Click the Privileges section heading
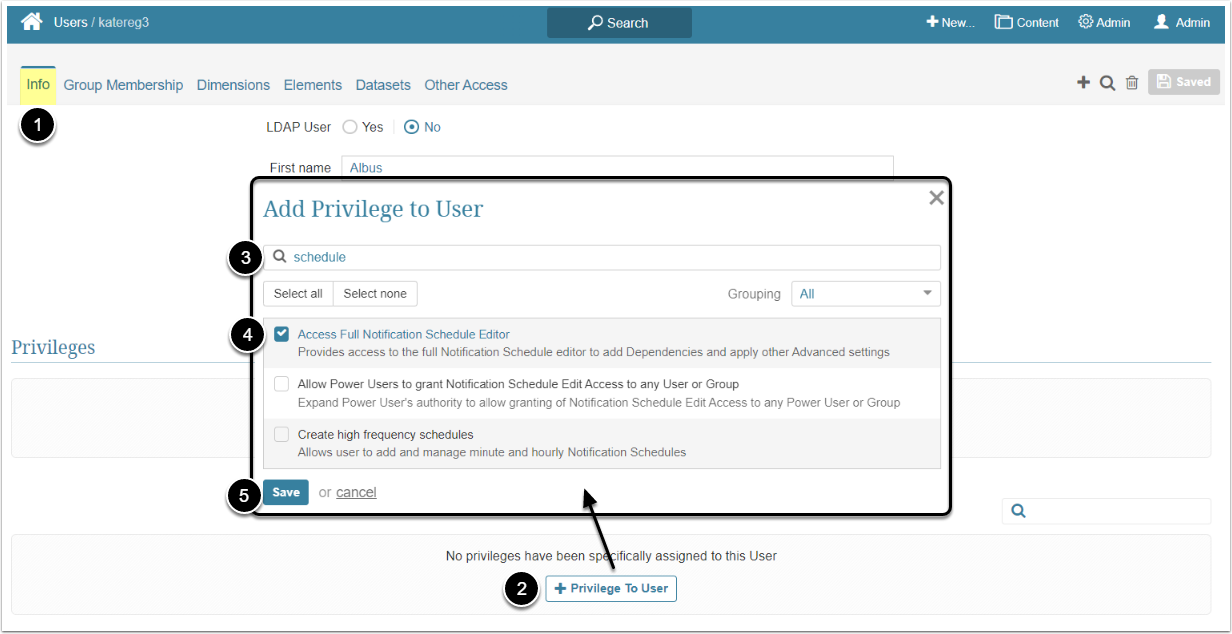Screen dimensions: 1232x634 (x=53, y=347)
